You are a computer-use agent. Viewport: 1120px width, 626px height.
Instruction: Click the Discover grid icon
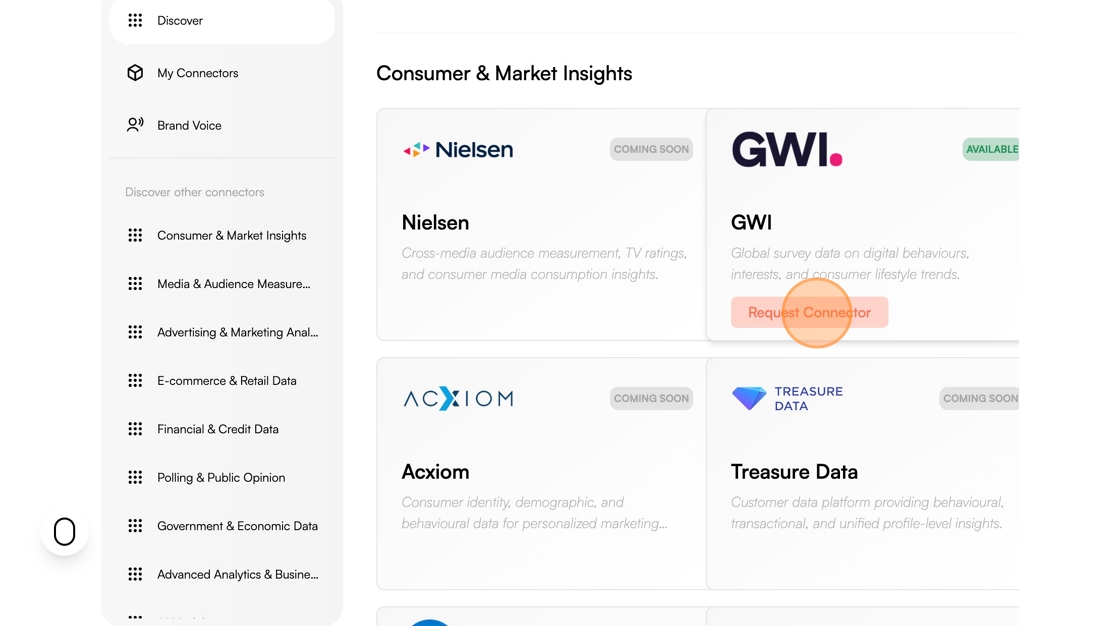pyautogui.click(x=135, y=21)
